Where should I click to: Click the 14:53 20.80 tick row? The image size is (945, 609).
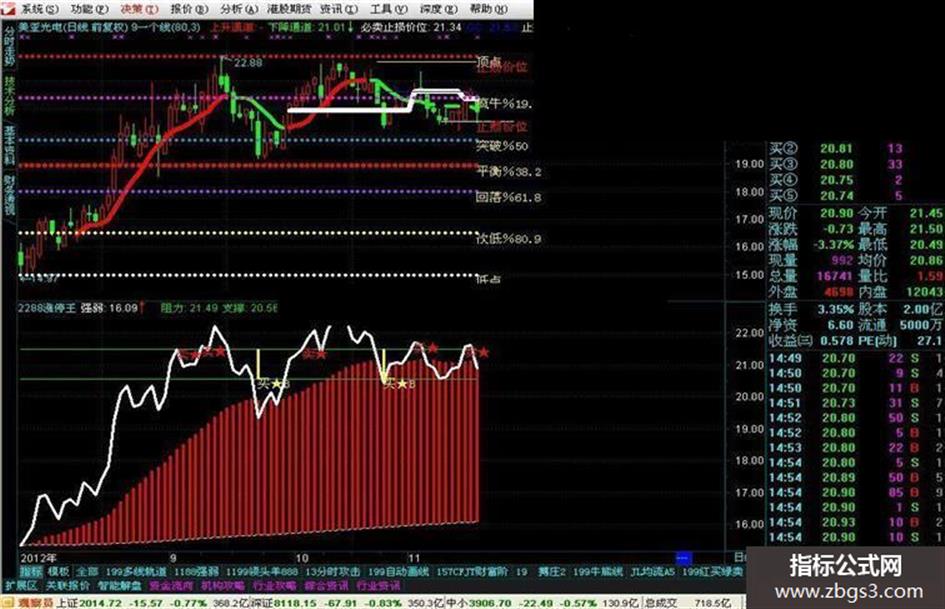pos(856,448)
